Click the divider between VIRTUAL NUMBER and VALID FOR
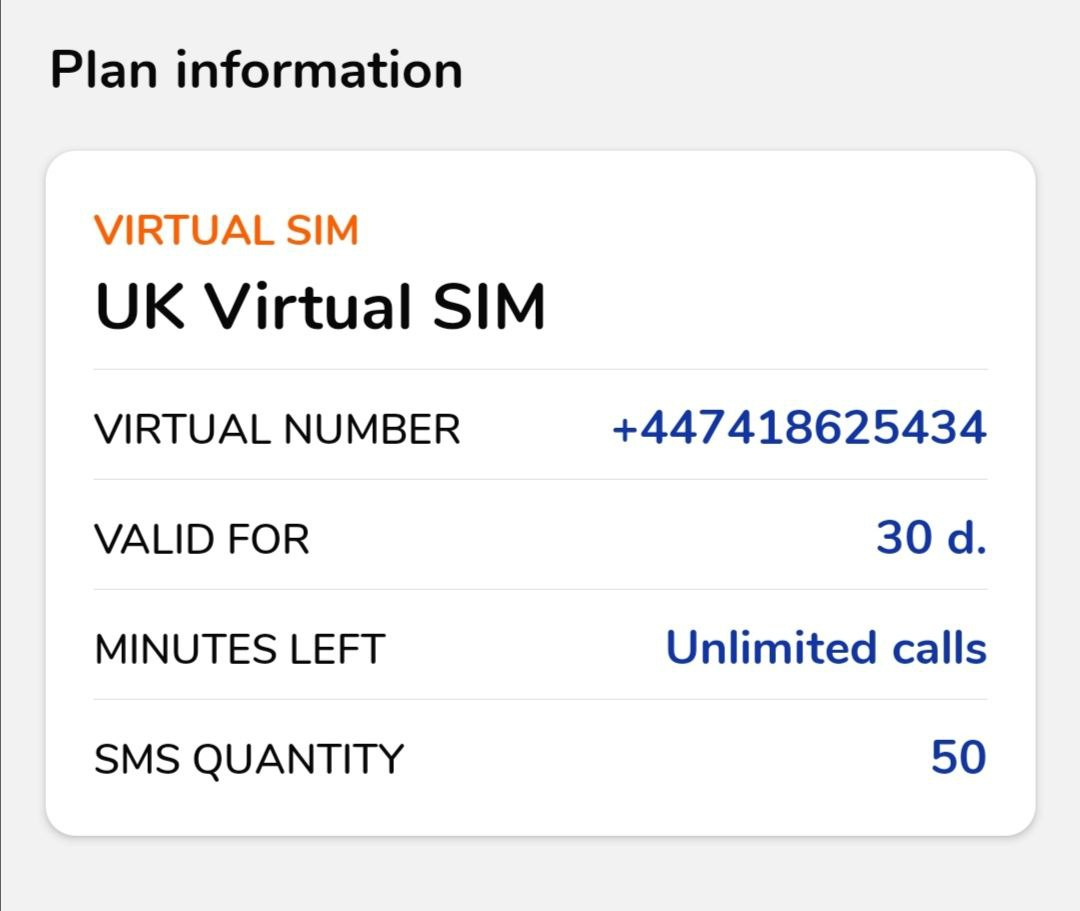This screenshot has width=1080, height=911. [540, 479]
